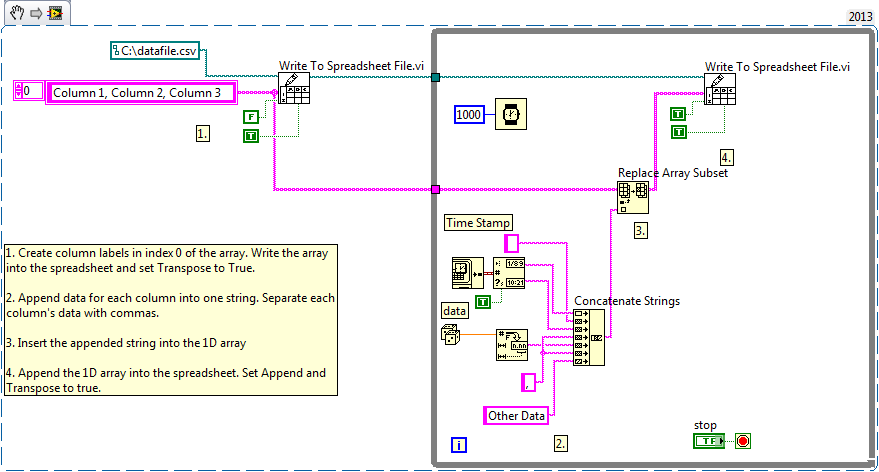
Task: Select the left Write To Spreadsheet File icon
Action: 296,93
